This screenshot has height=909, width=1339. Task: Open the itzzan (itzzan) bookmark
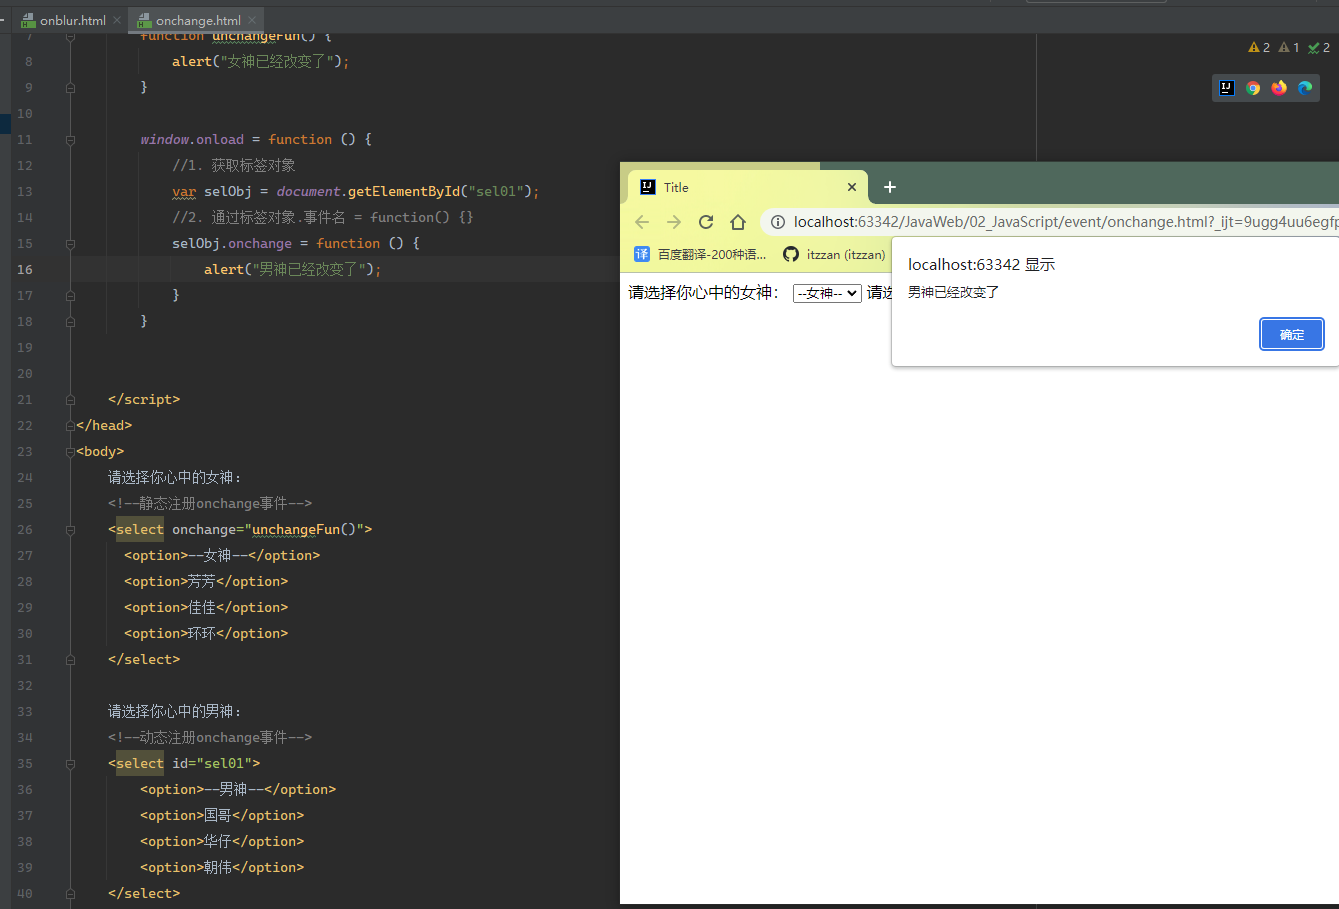(835, 254)
